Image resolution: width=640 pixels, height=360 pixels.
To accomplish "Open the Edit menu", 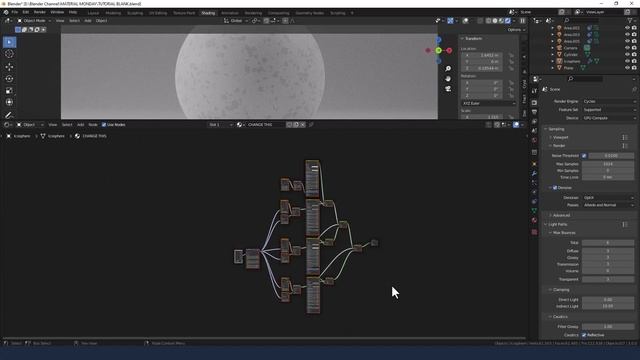I will pyautogui.click(x=26, y=12).
